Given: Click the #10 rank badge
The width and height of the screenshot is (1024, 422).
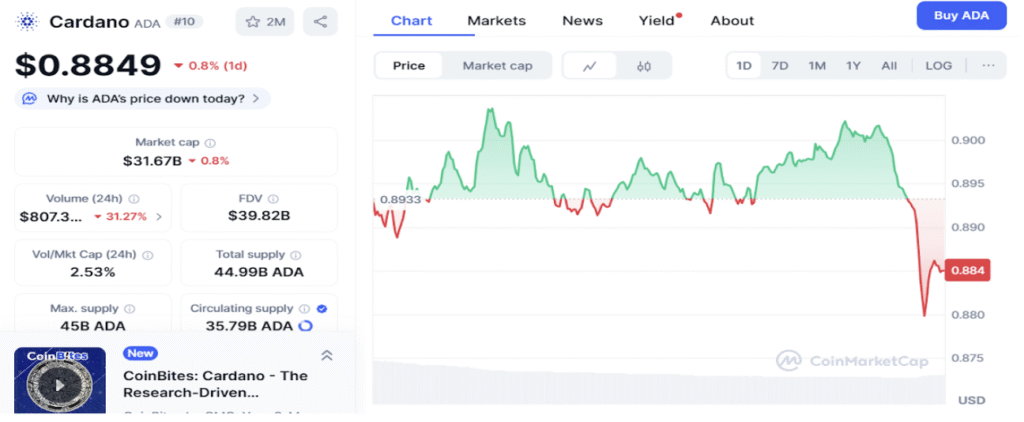Looking at the screenshot, I should 184,22.
